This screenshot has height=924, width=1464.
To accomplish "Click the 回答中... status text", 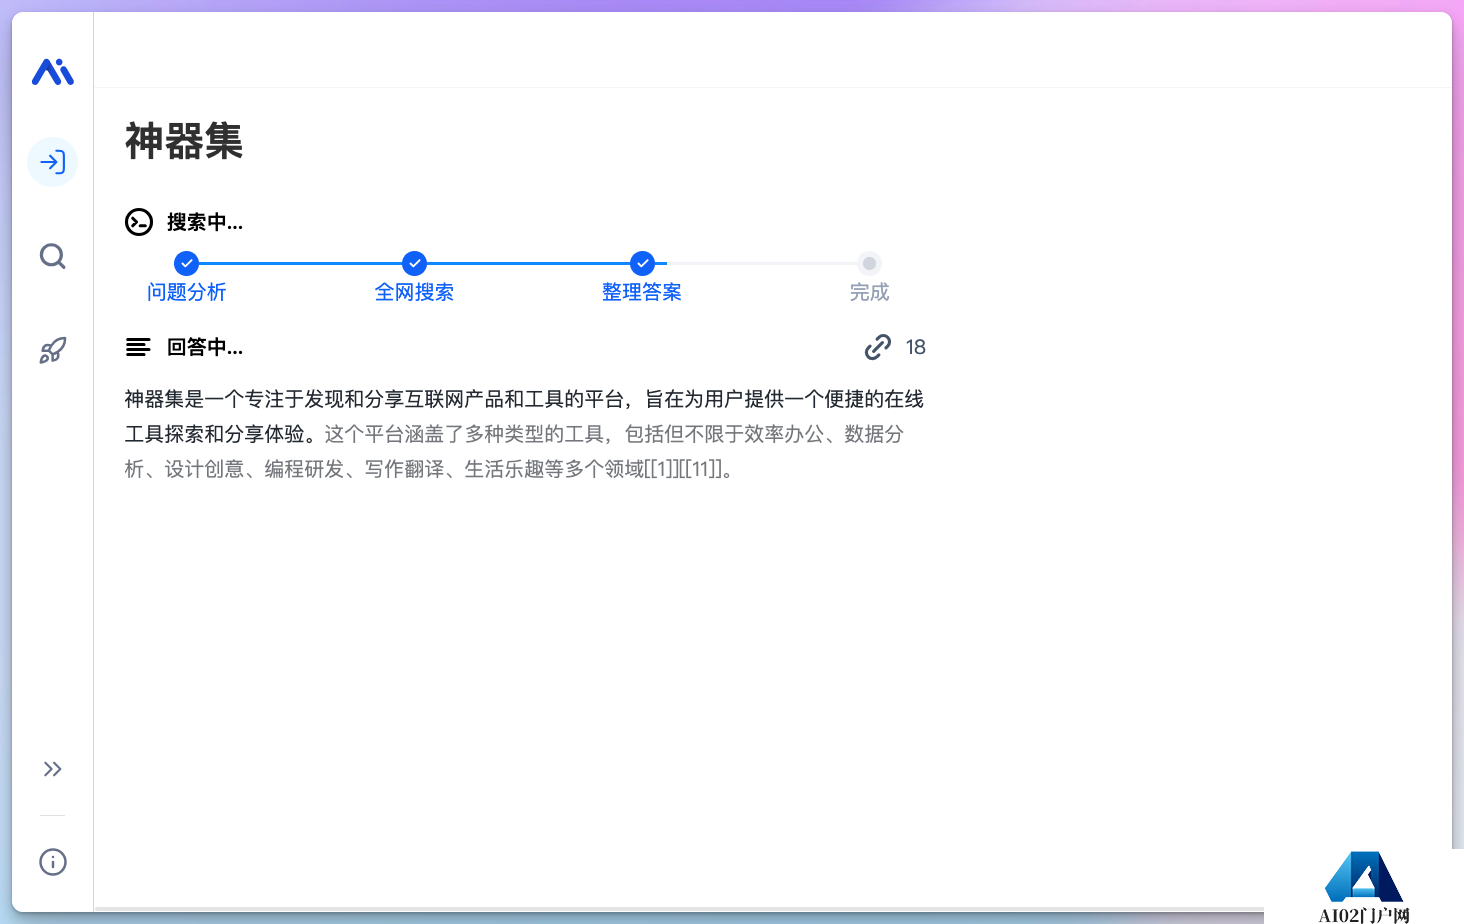I will [205, 347].
